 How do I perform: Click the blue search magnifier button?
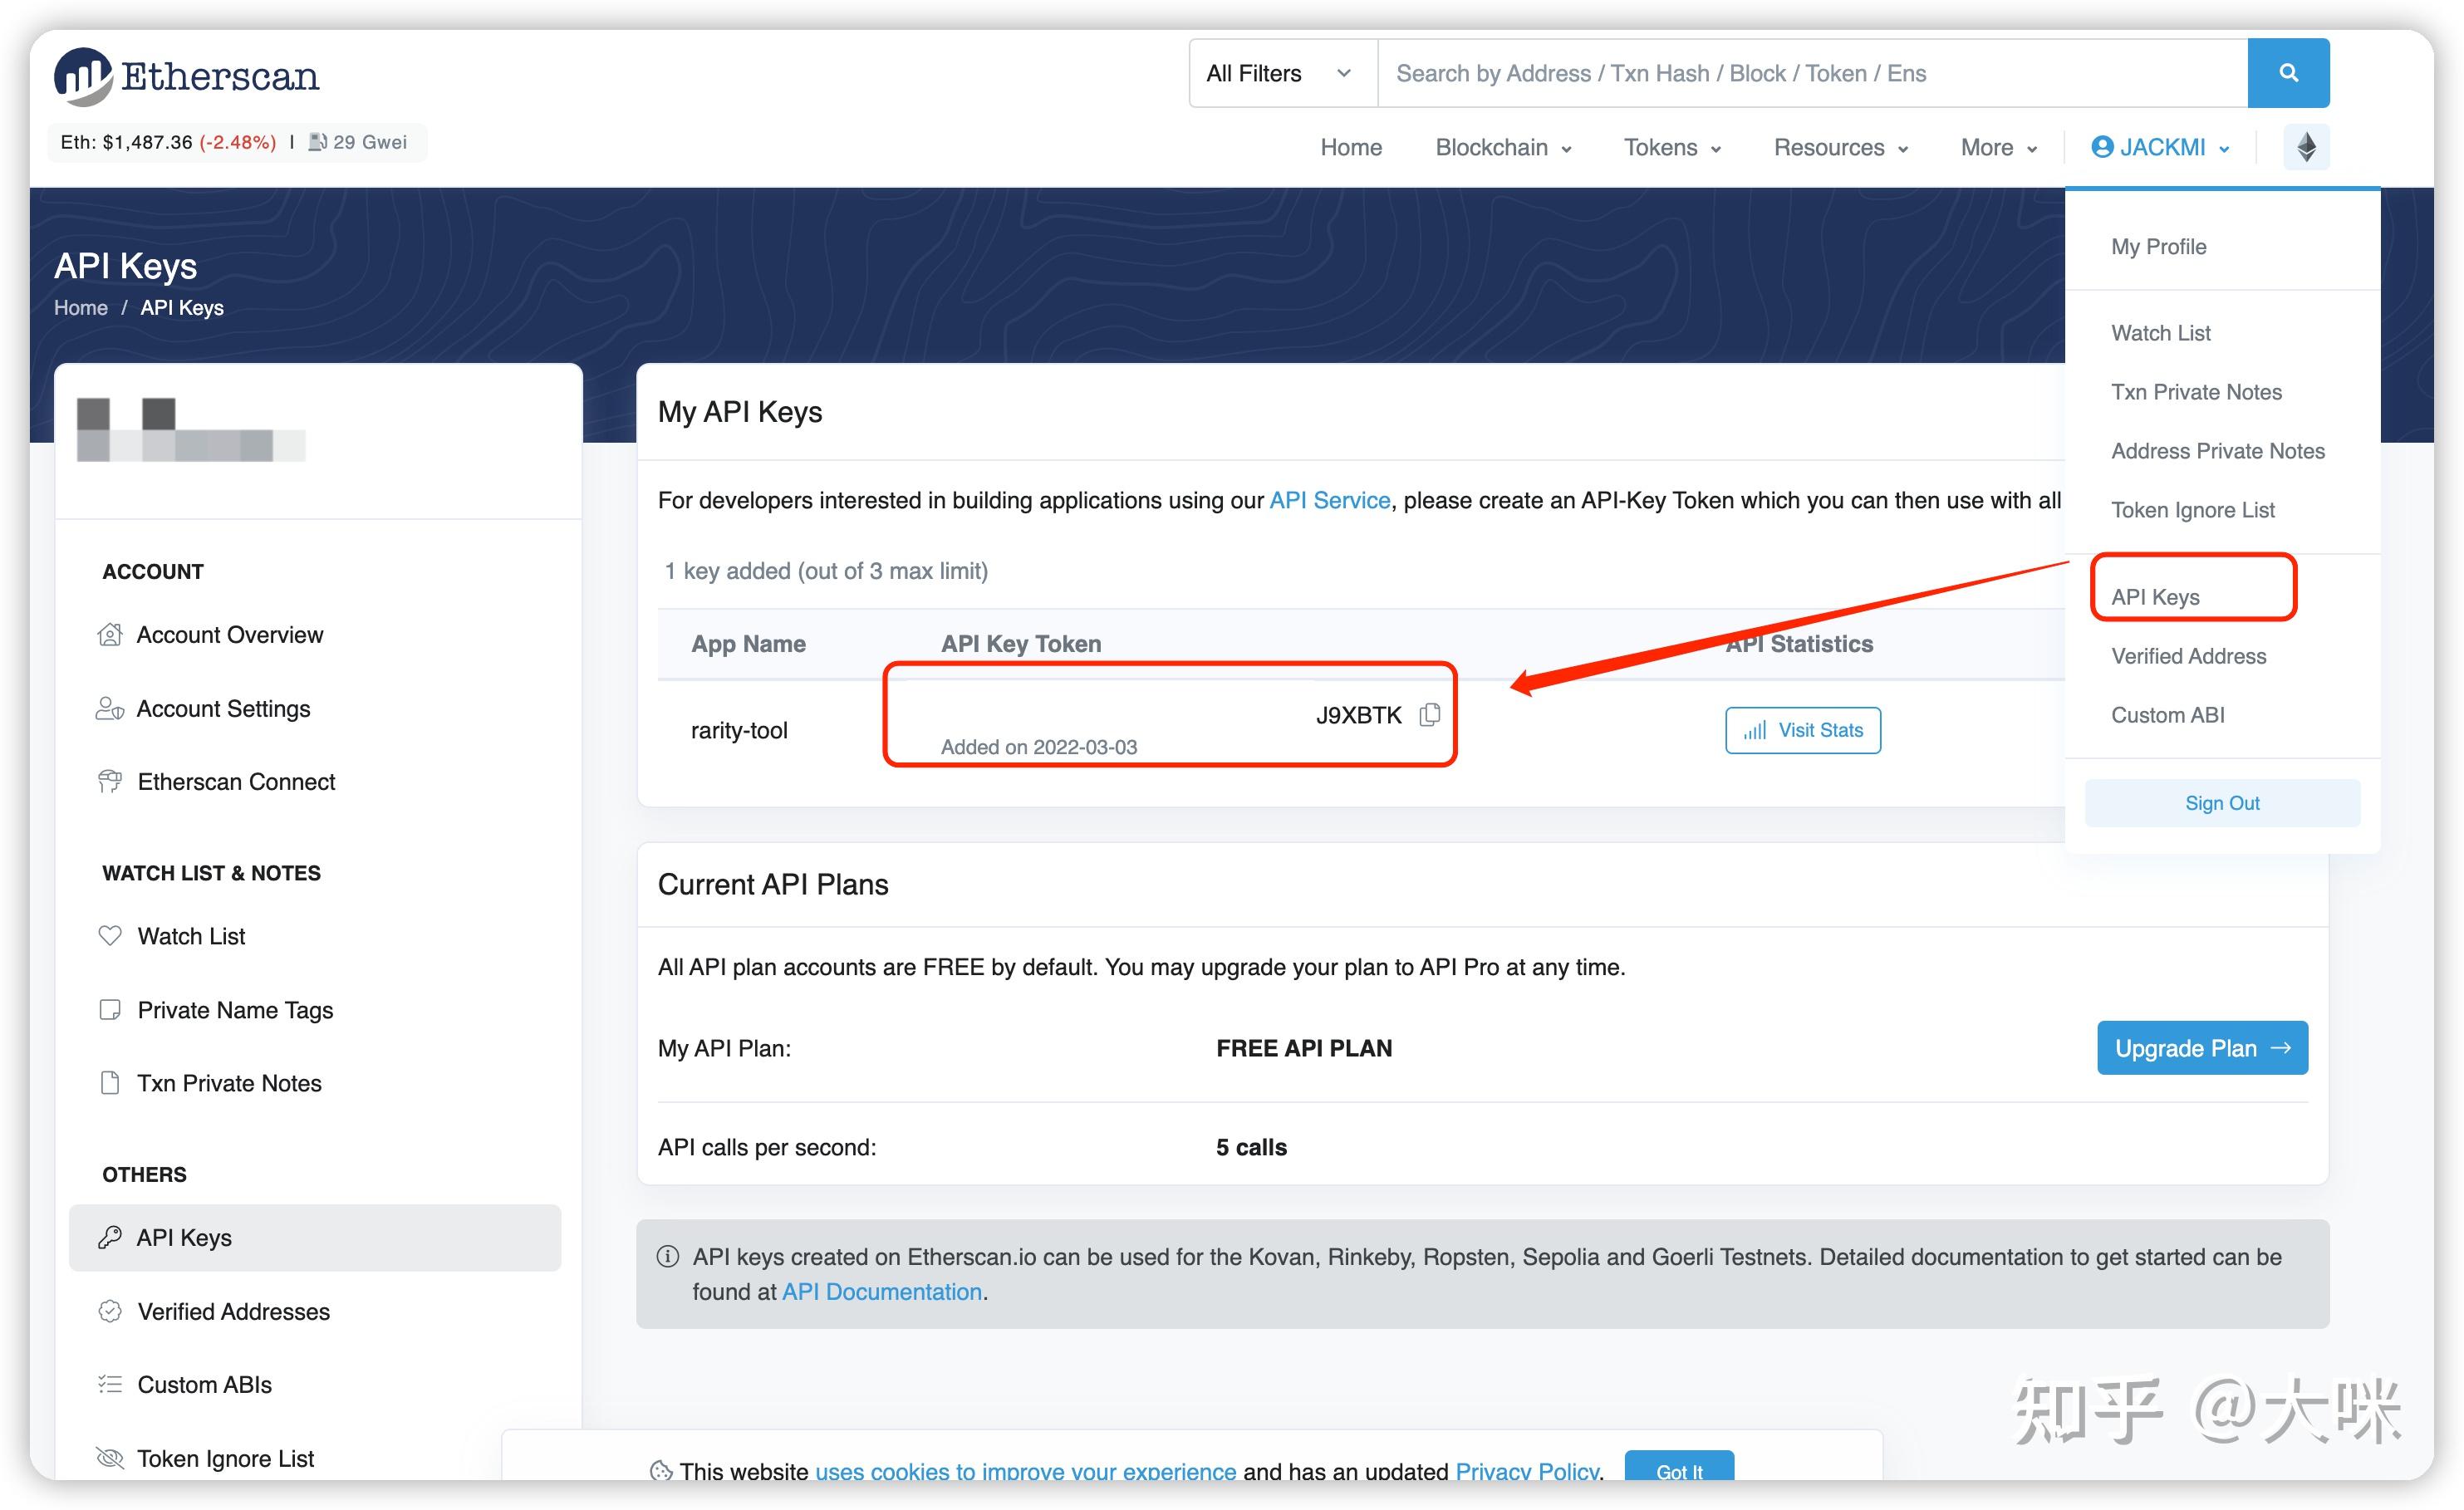tap(2287, 73)
